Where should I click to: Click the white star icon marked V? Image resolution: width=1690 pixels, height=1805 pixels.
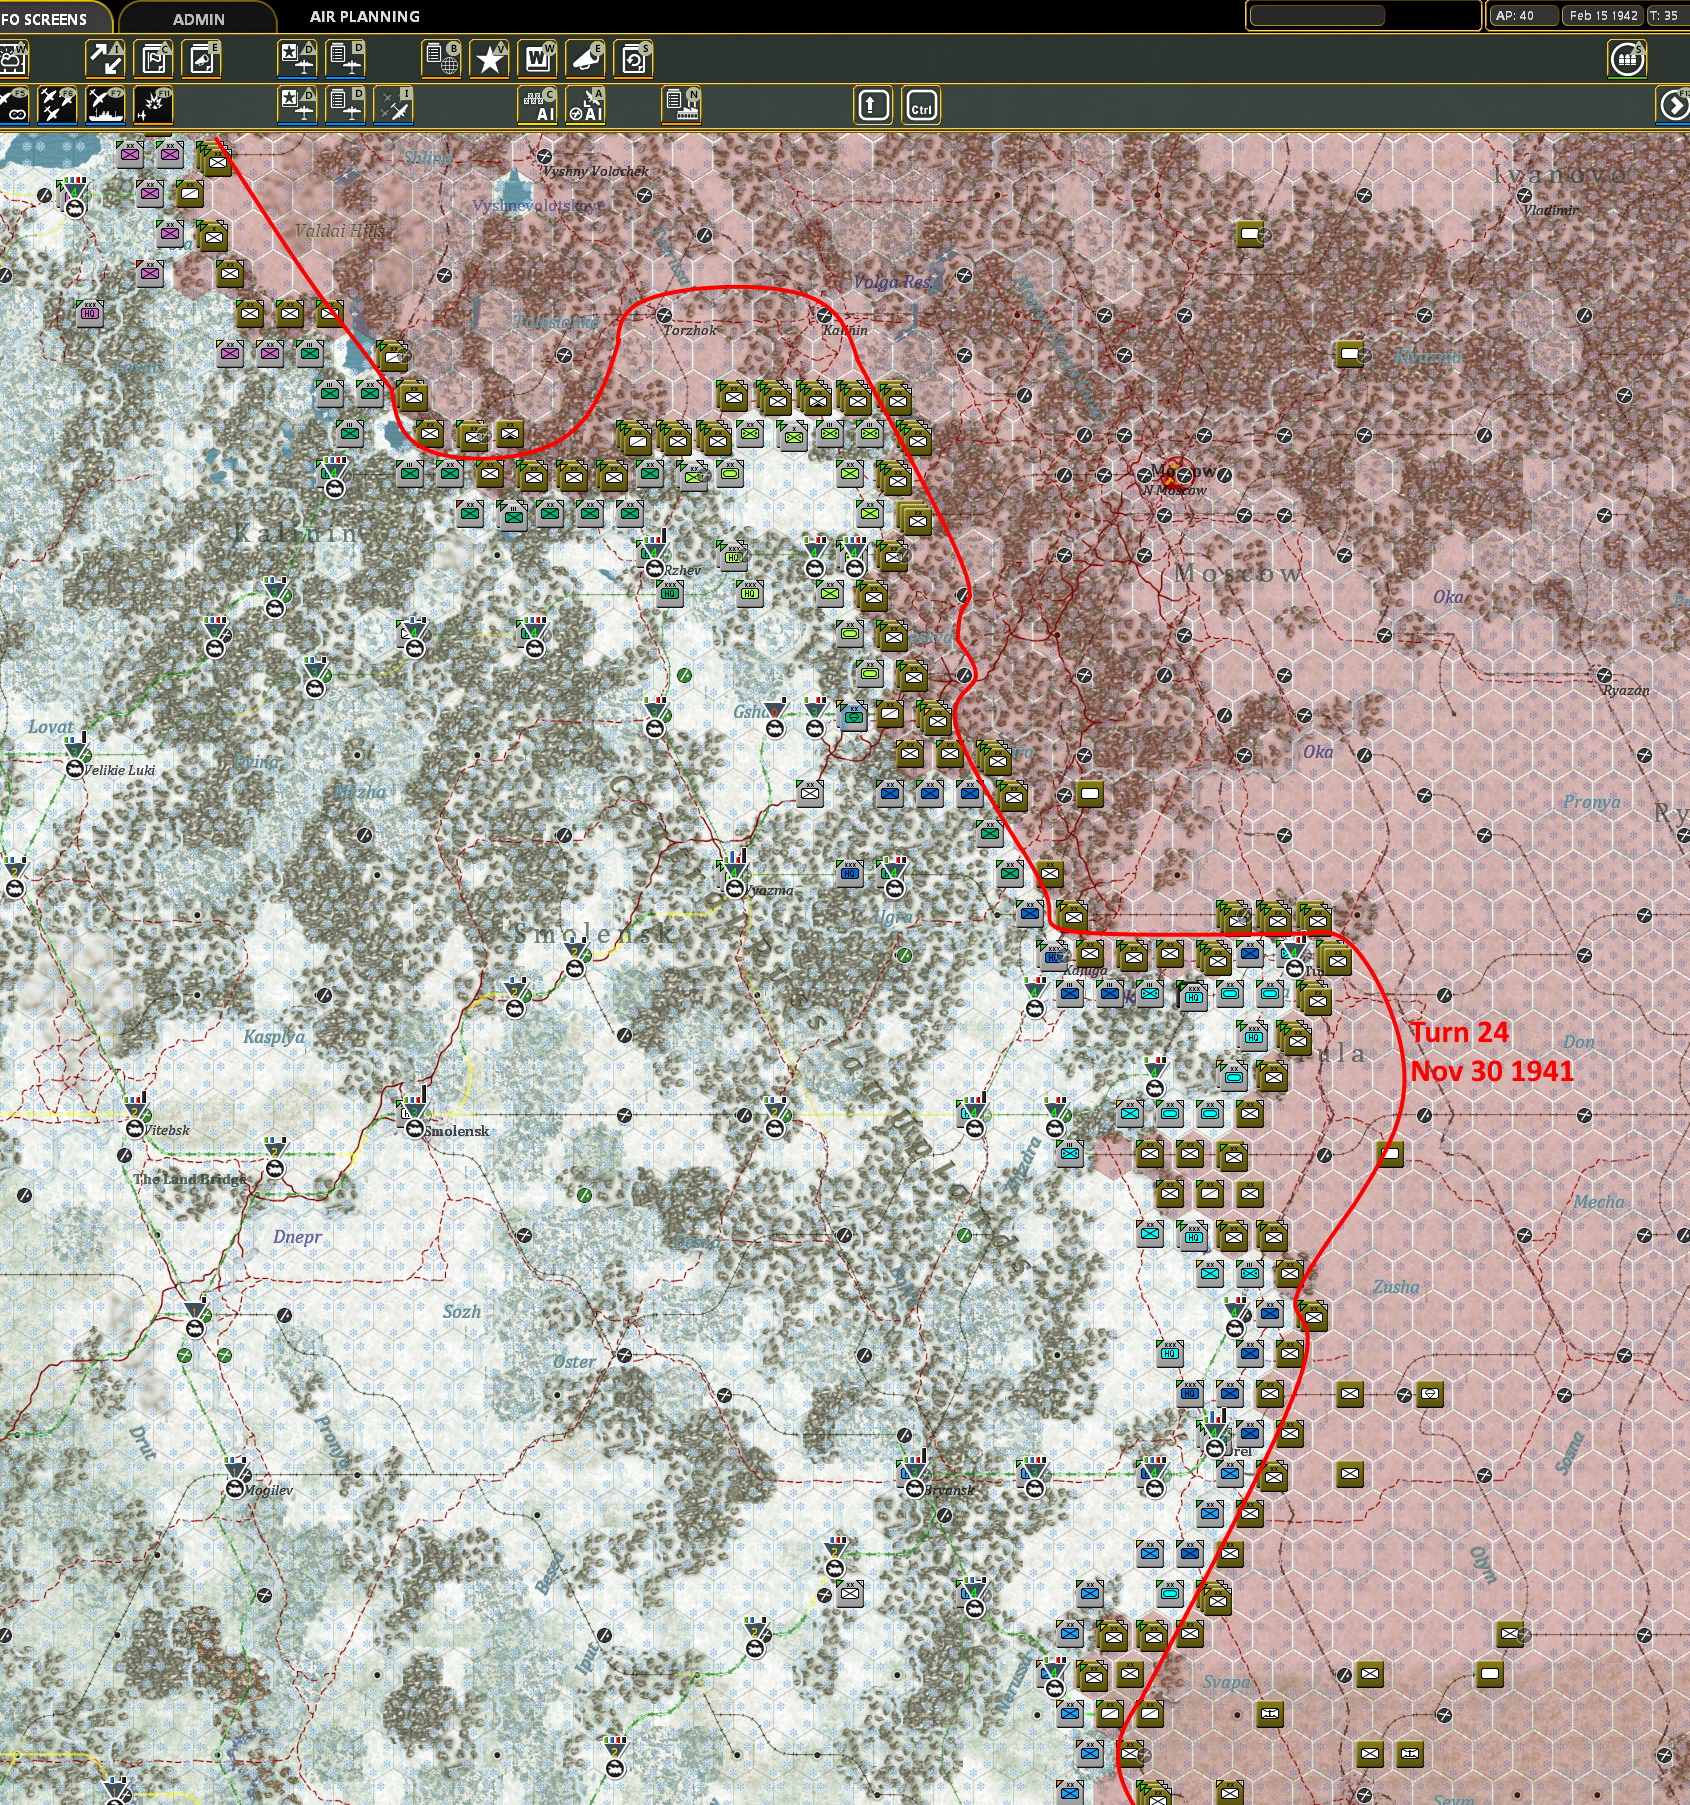pyautogui.click(x=490, y=60)
